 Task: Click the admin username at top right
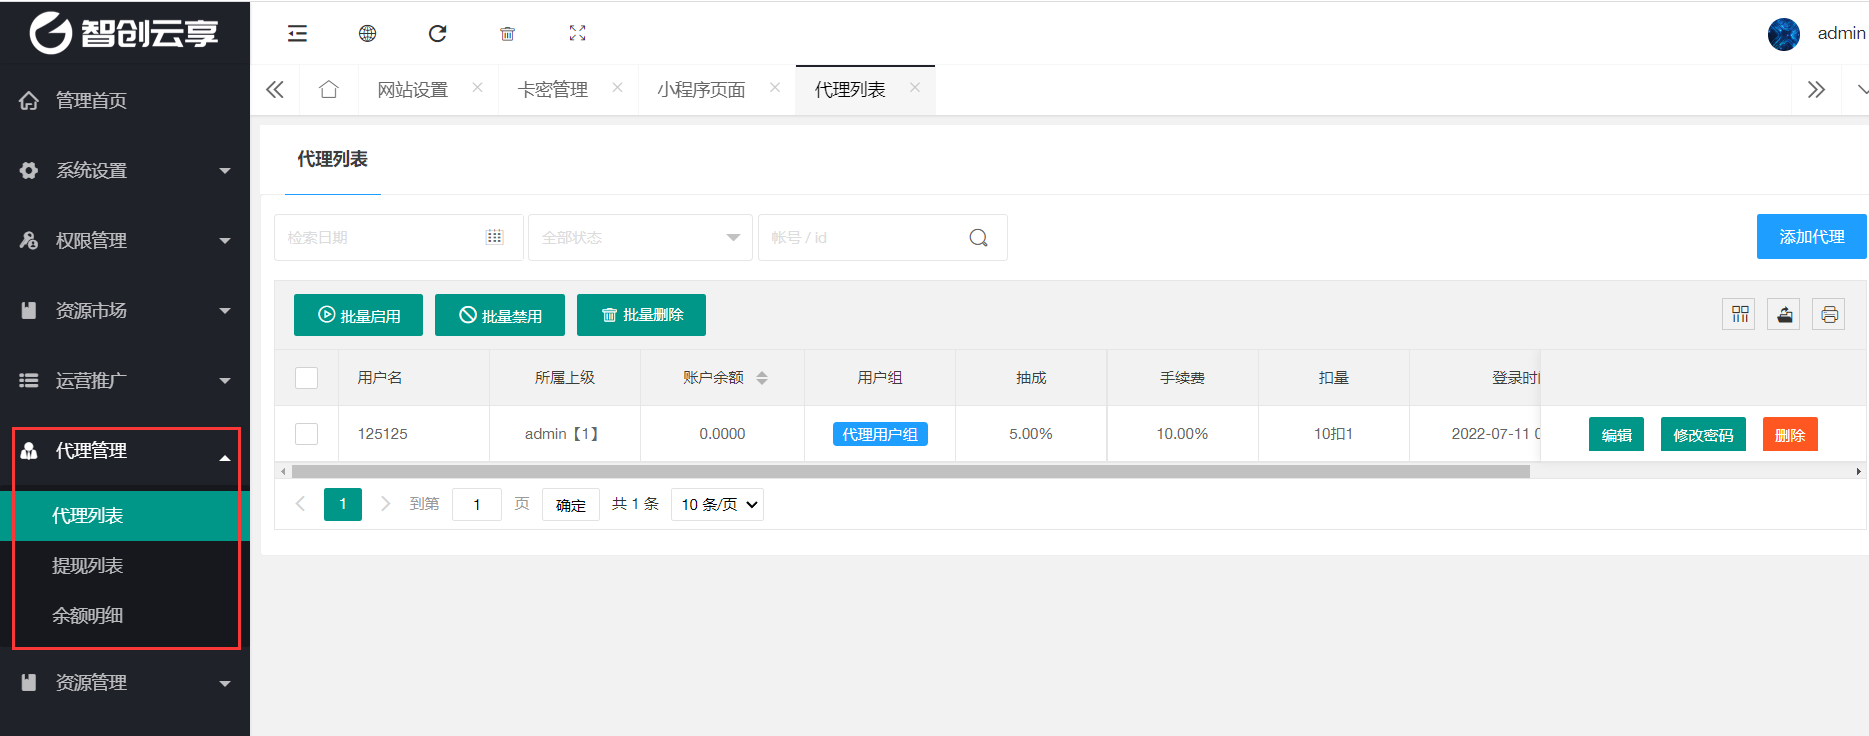1841,34
